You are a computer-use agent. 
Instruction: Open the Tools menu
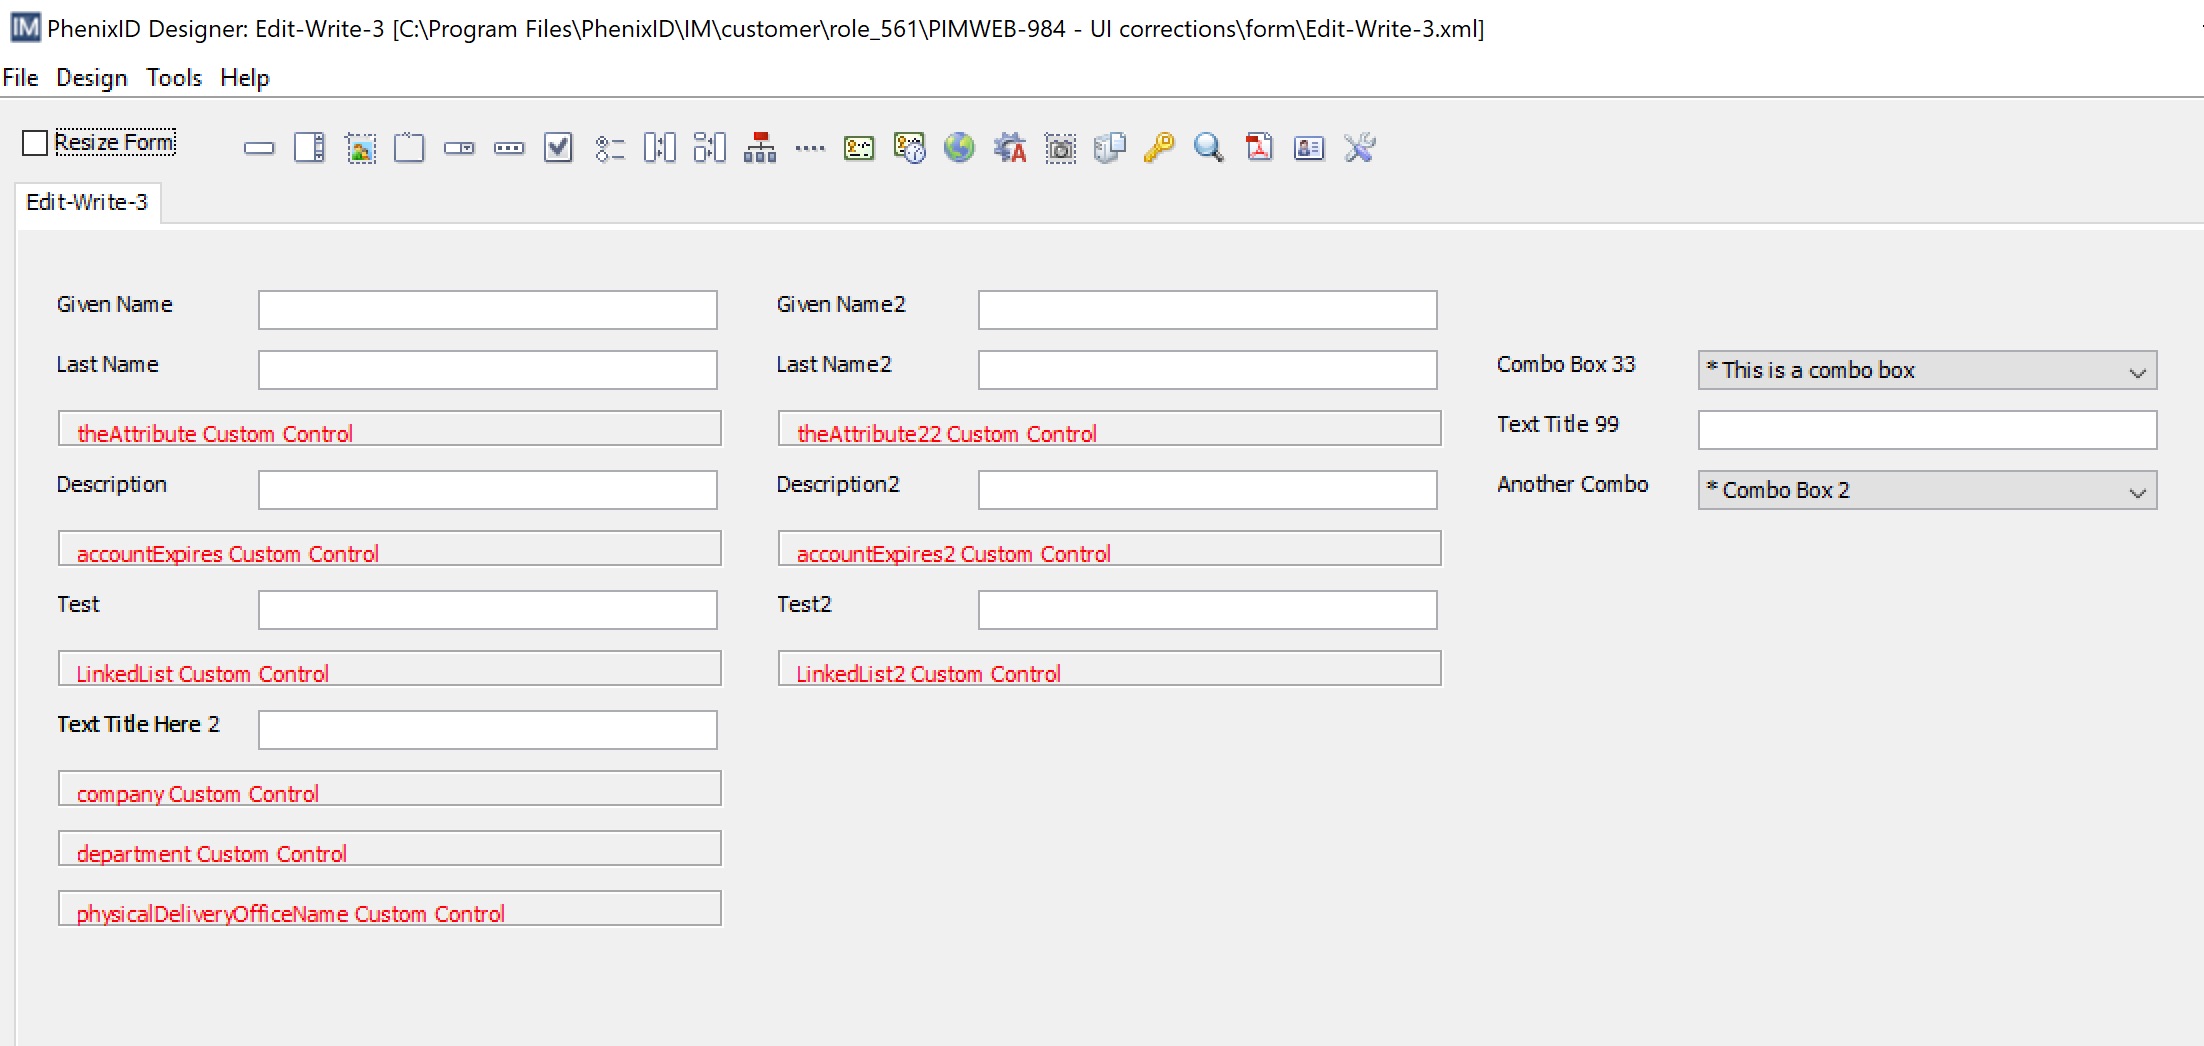(x=174, y=78)
